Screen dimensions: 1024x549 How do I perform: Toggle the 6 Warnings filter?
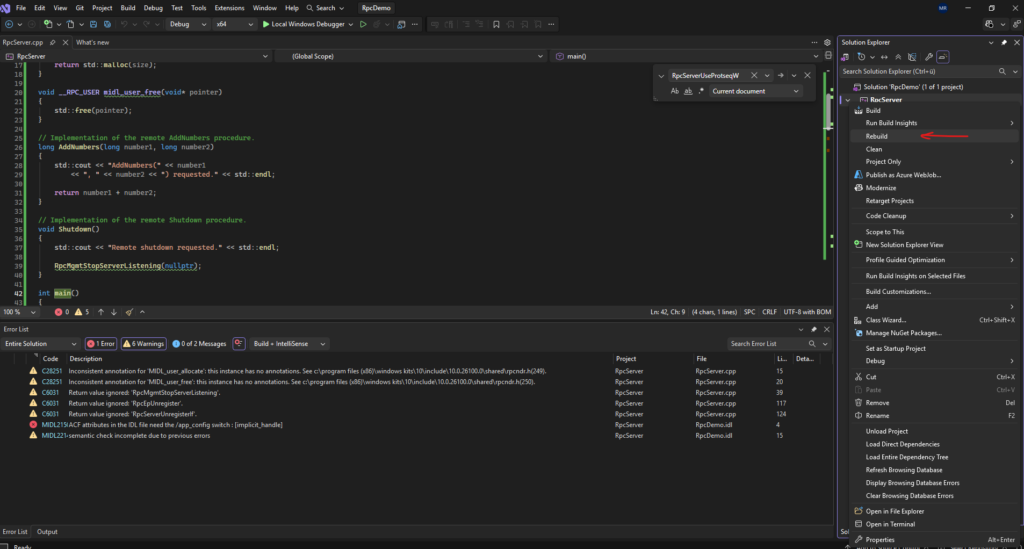pos(143,343)
